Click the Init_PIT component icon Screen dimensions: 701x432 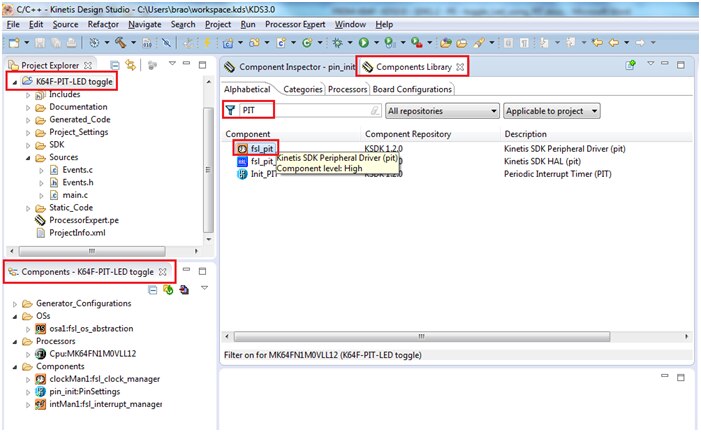[242, 174]
